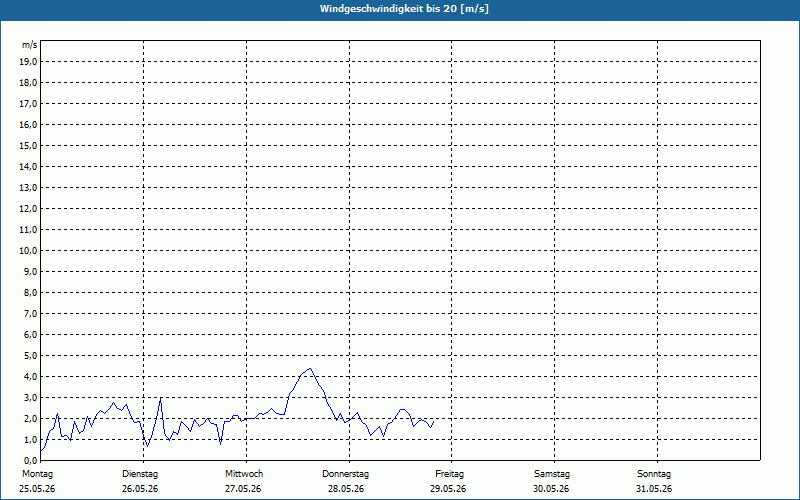800x500 pixels.
Task: Click the date 28.05.26
Action: 346,489
